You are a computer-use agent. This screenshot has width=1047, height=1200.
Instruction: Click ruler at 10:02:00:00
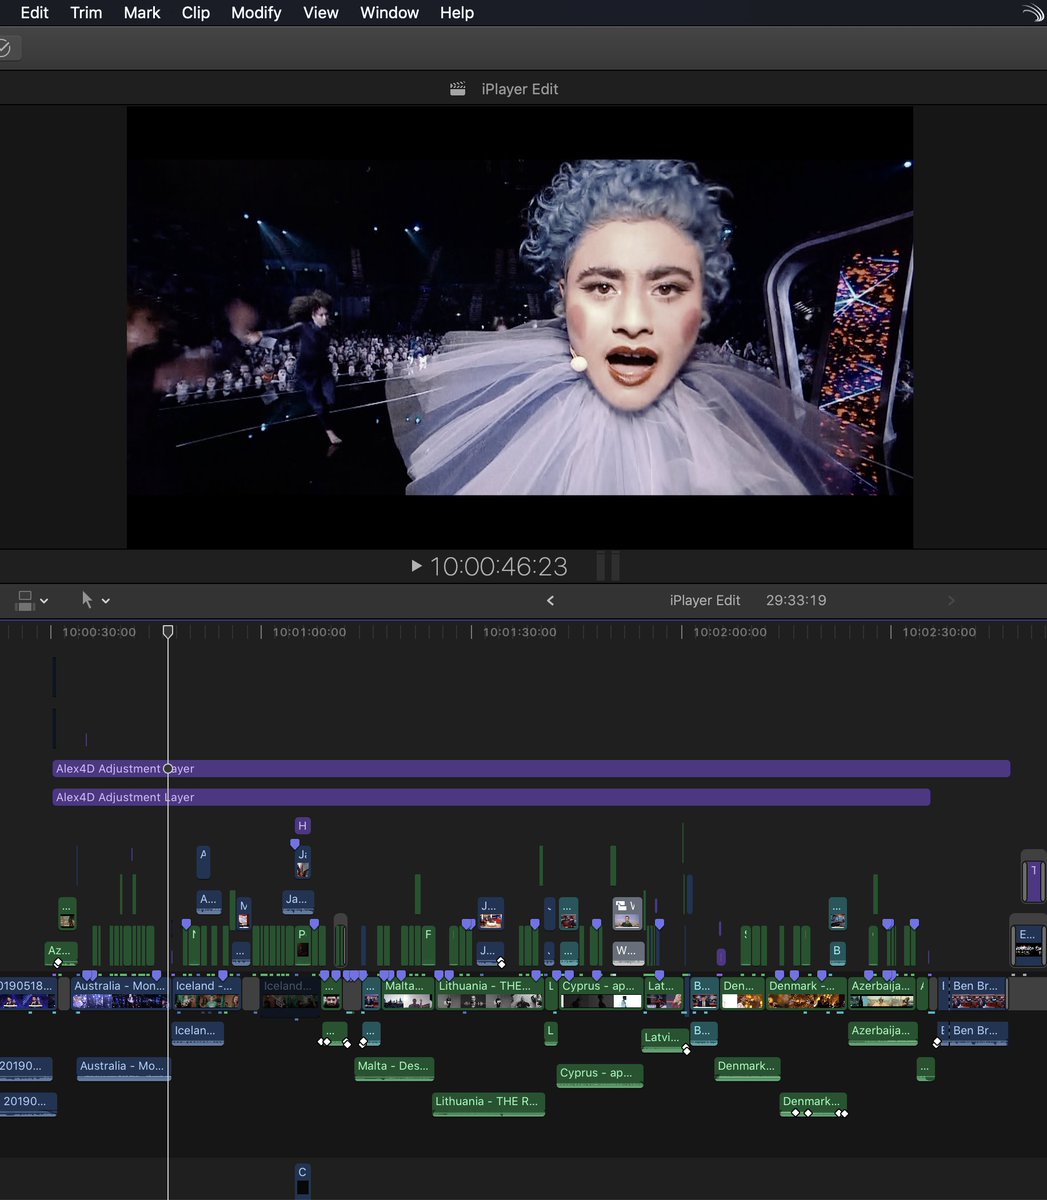[x=730, y=632]
